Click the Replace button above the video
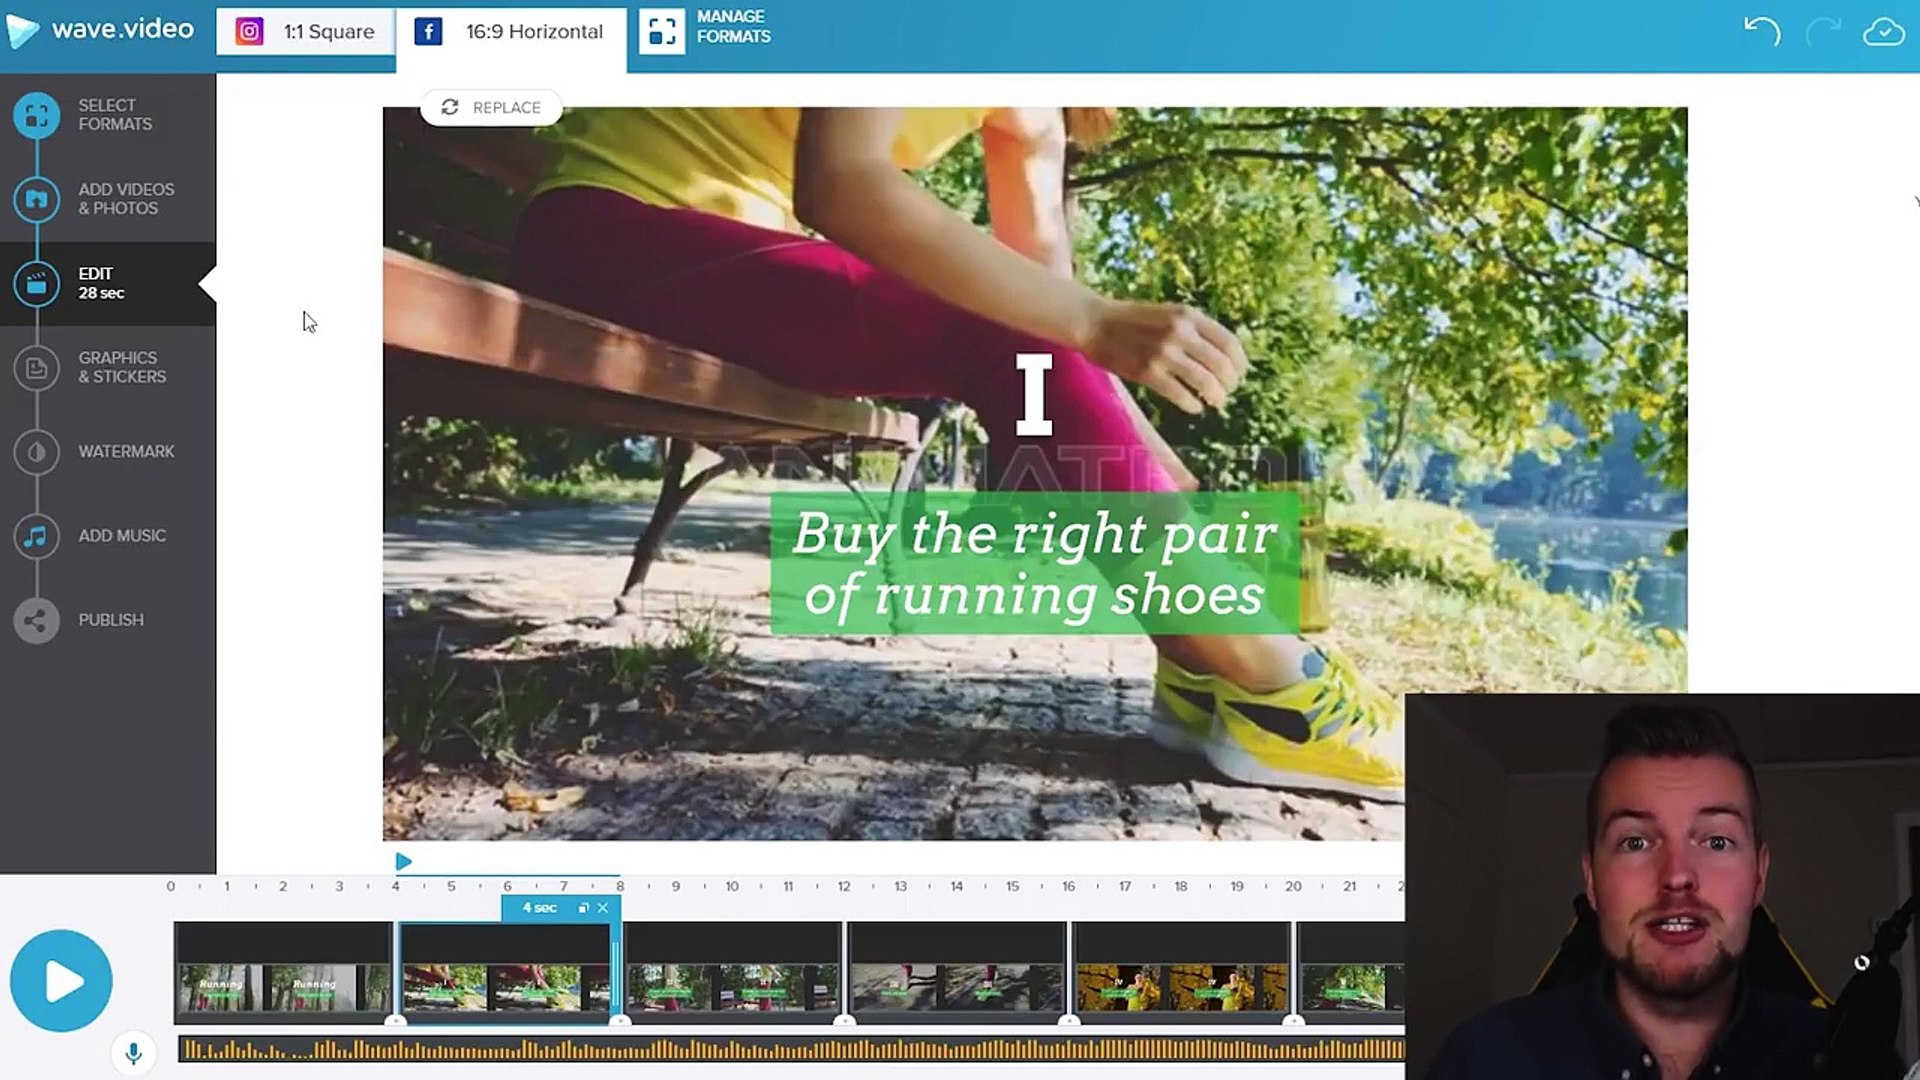Screen dimensions: 1920x1080 click(x=491, y=107)
